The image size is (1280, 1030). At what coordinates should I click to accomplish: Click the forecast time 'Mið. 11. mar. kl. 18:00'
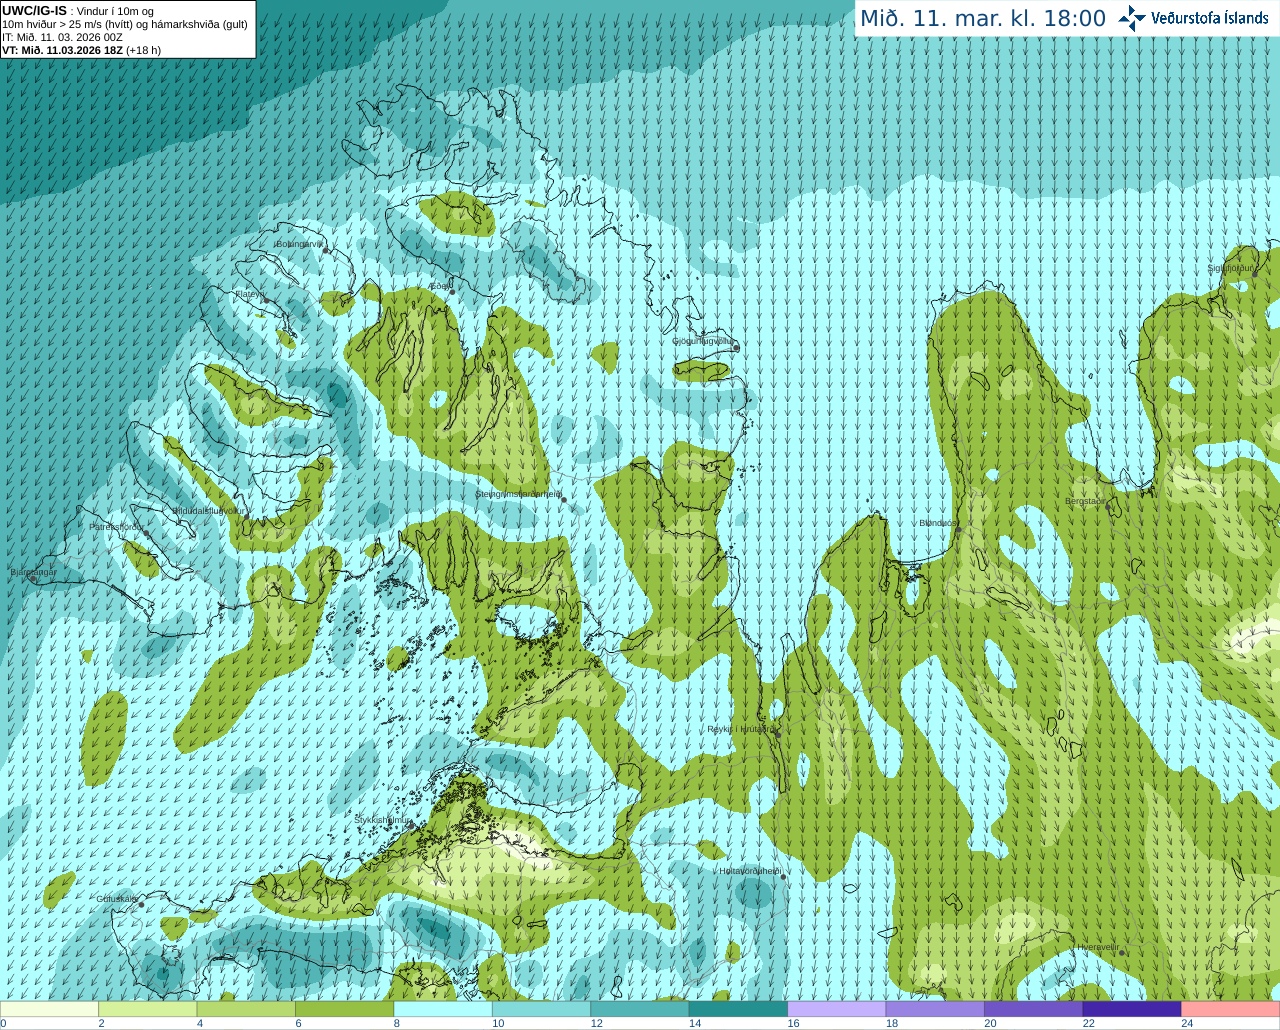[x=983, y=19]
